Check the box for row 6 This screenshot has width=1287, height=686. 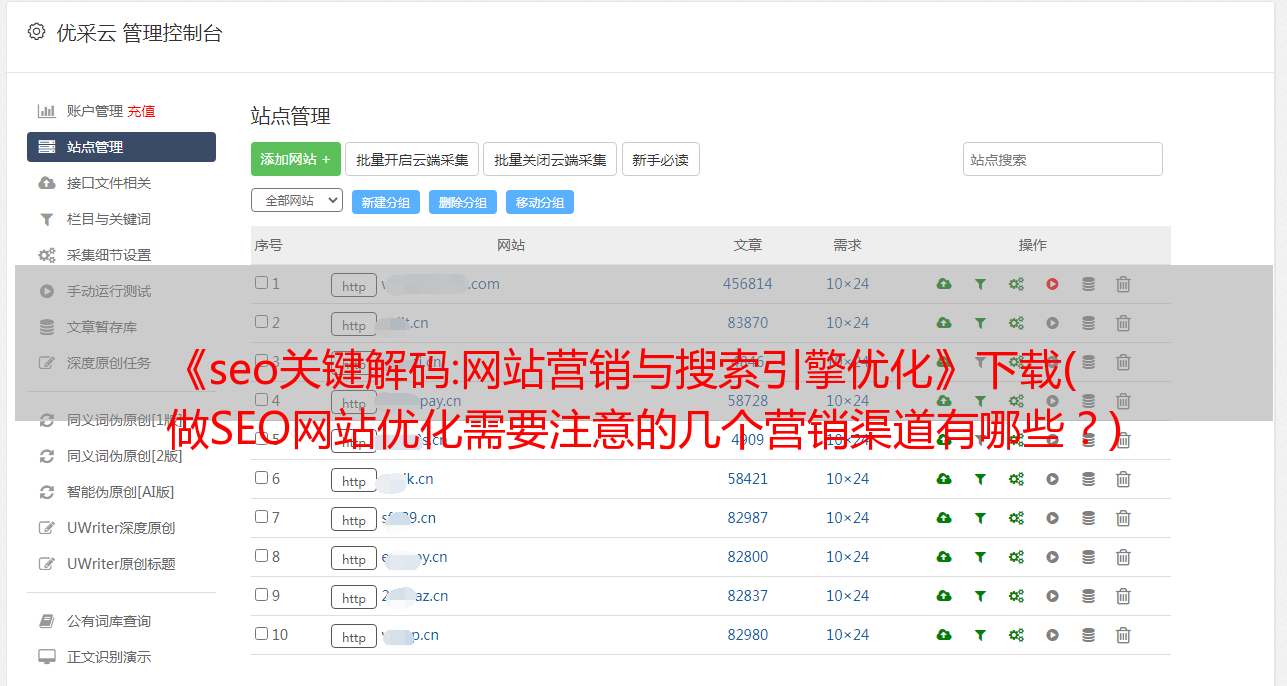261,478
